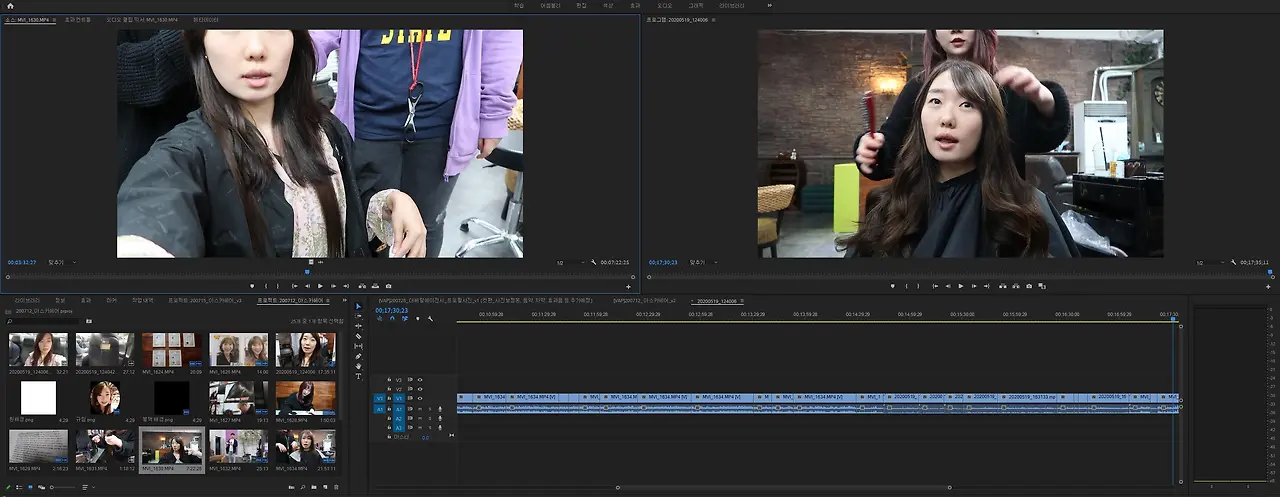
Task: Select the Selection (arrow) tool
Action: tap(358, 306)
